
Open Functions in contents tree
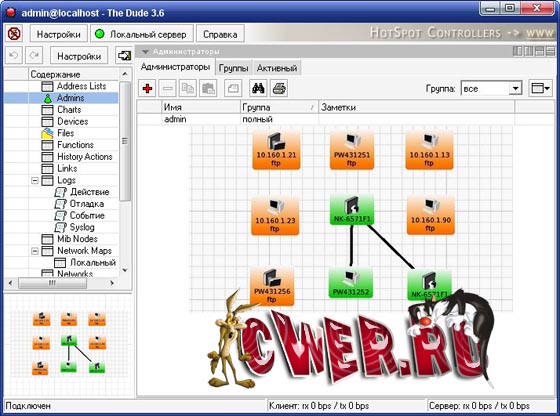pyautogui.click(x=75, y=145)
